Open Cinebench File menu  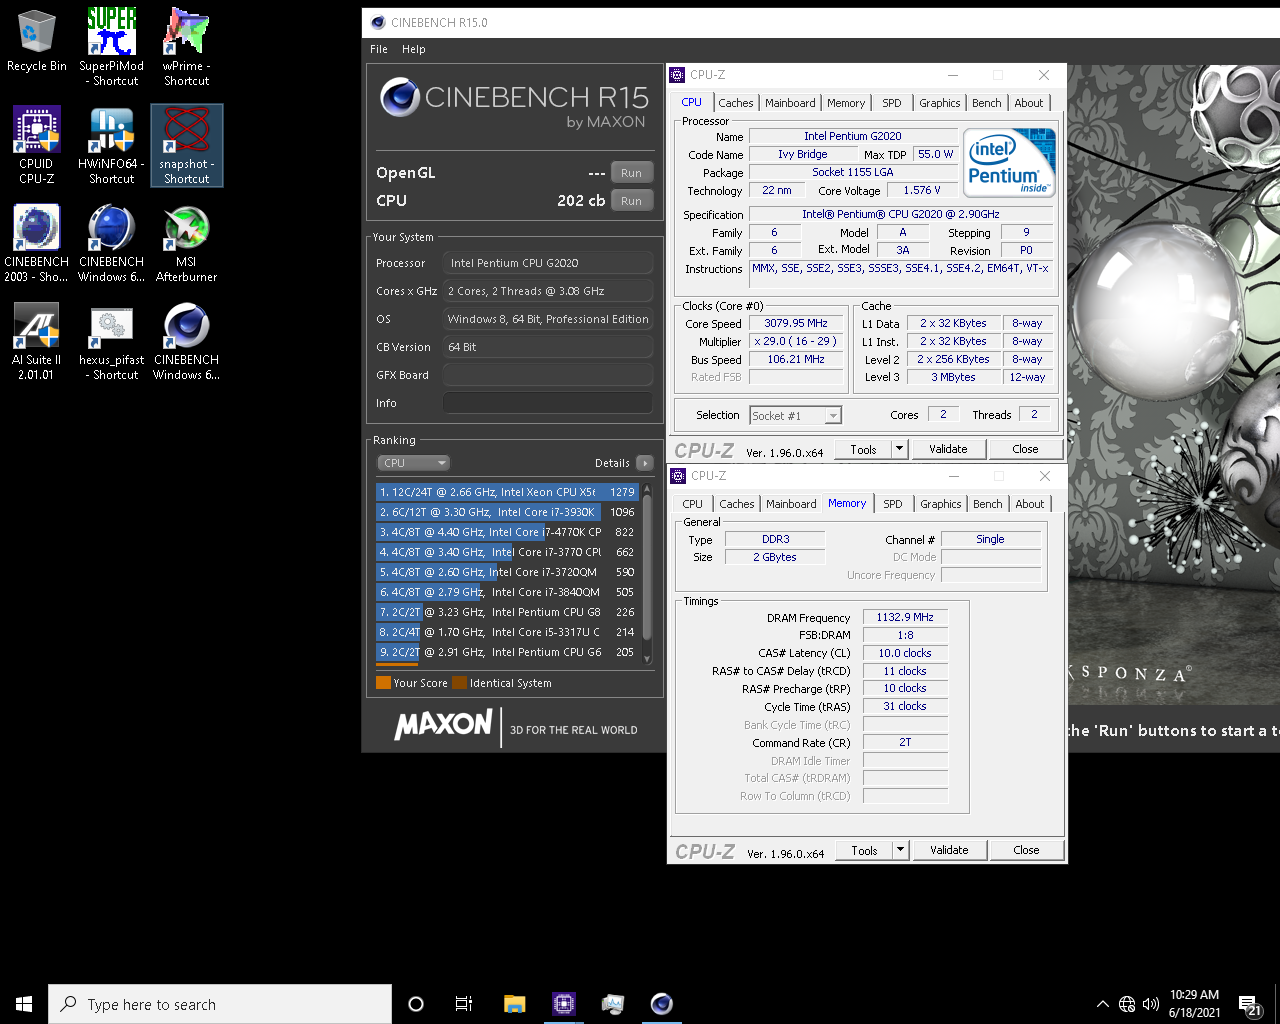(379, 49)
